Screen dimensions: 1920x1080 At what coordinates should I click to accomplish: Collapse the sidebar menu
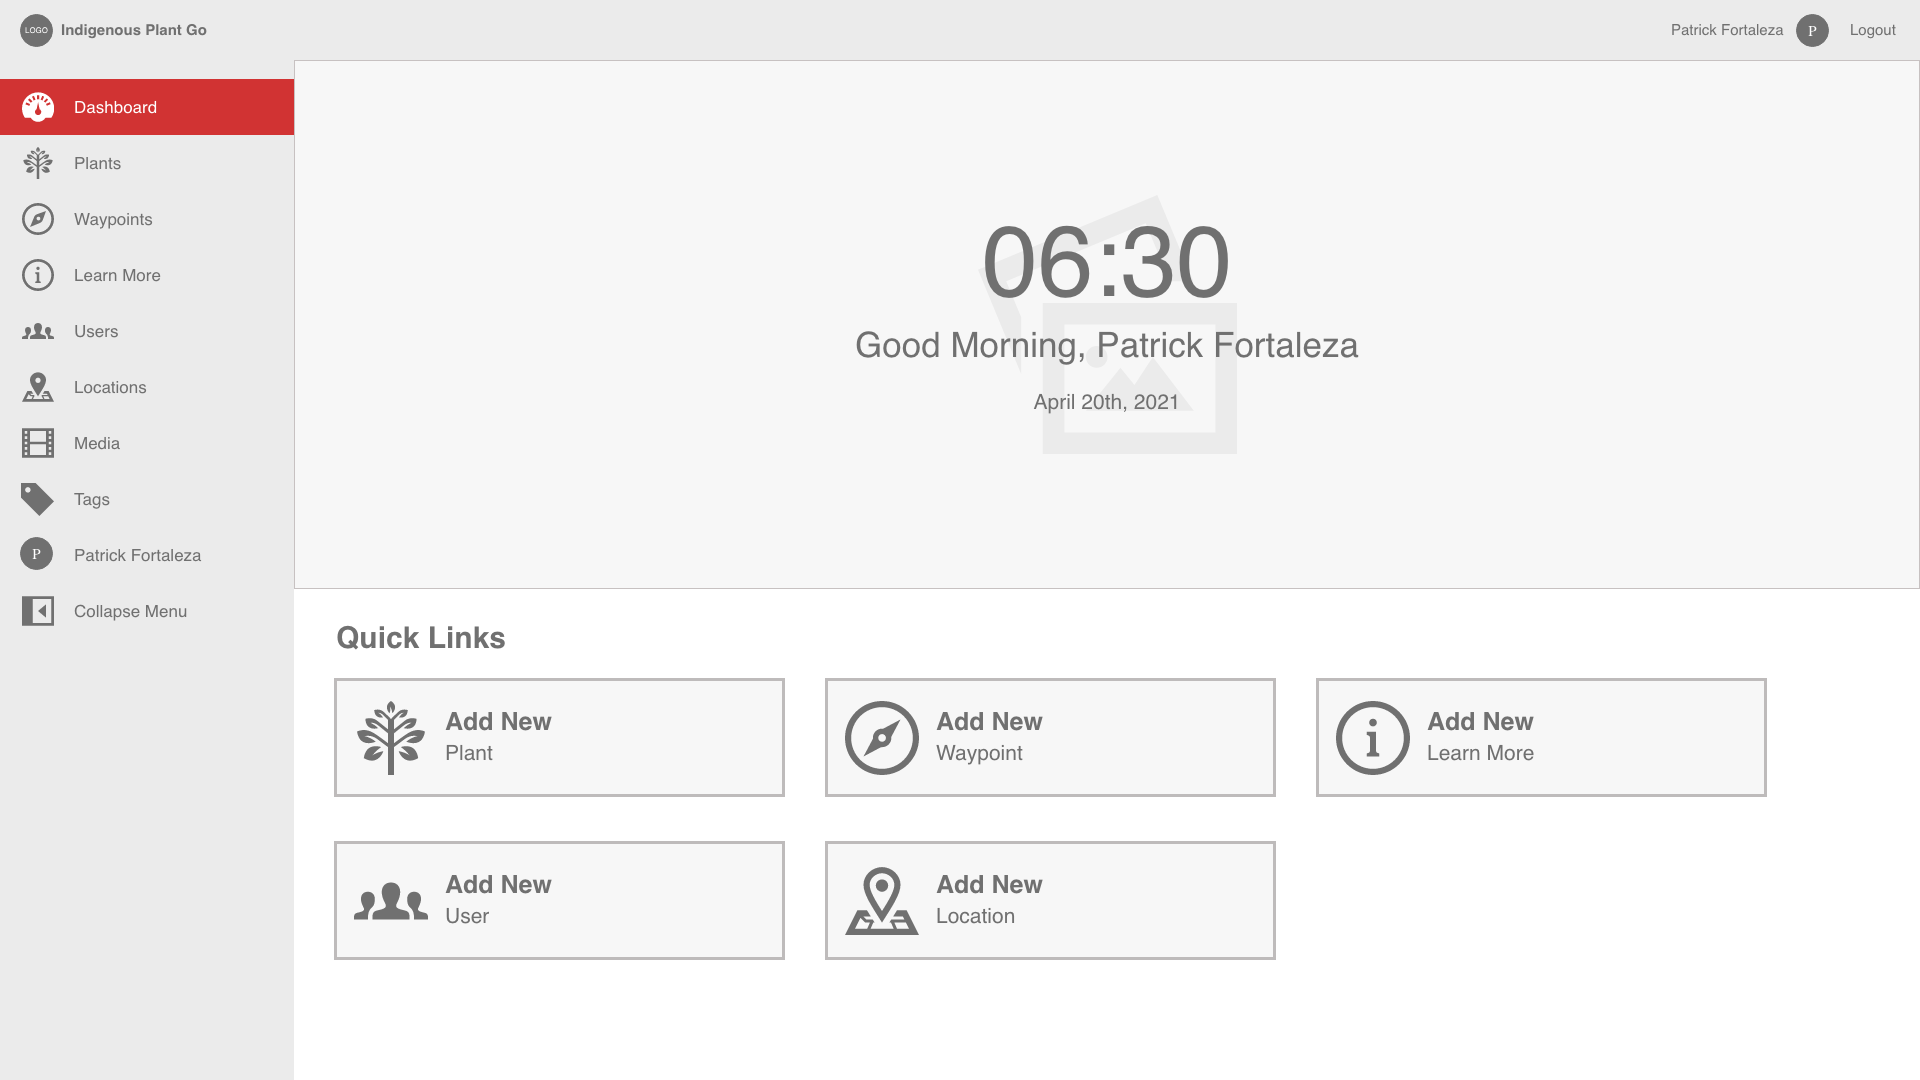[130, 611]
